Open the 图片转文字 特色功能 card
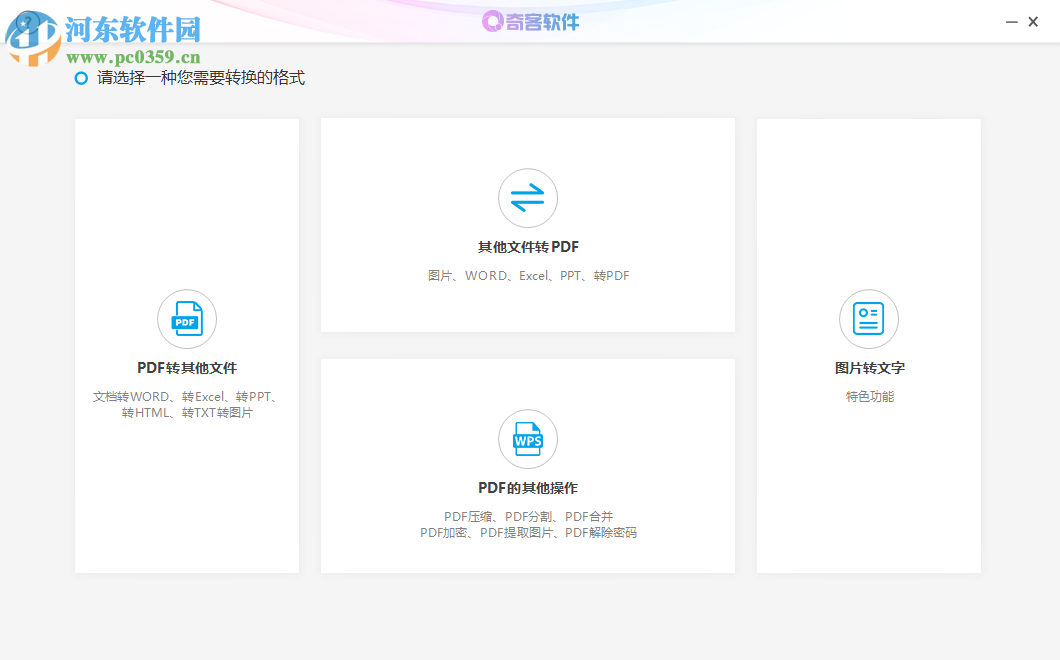This screenshot has height=660, width=1060. [868, 345]
